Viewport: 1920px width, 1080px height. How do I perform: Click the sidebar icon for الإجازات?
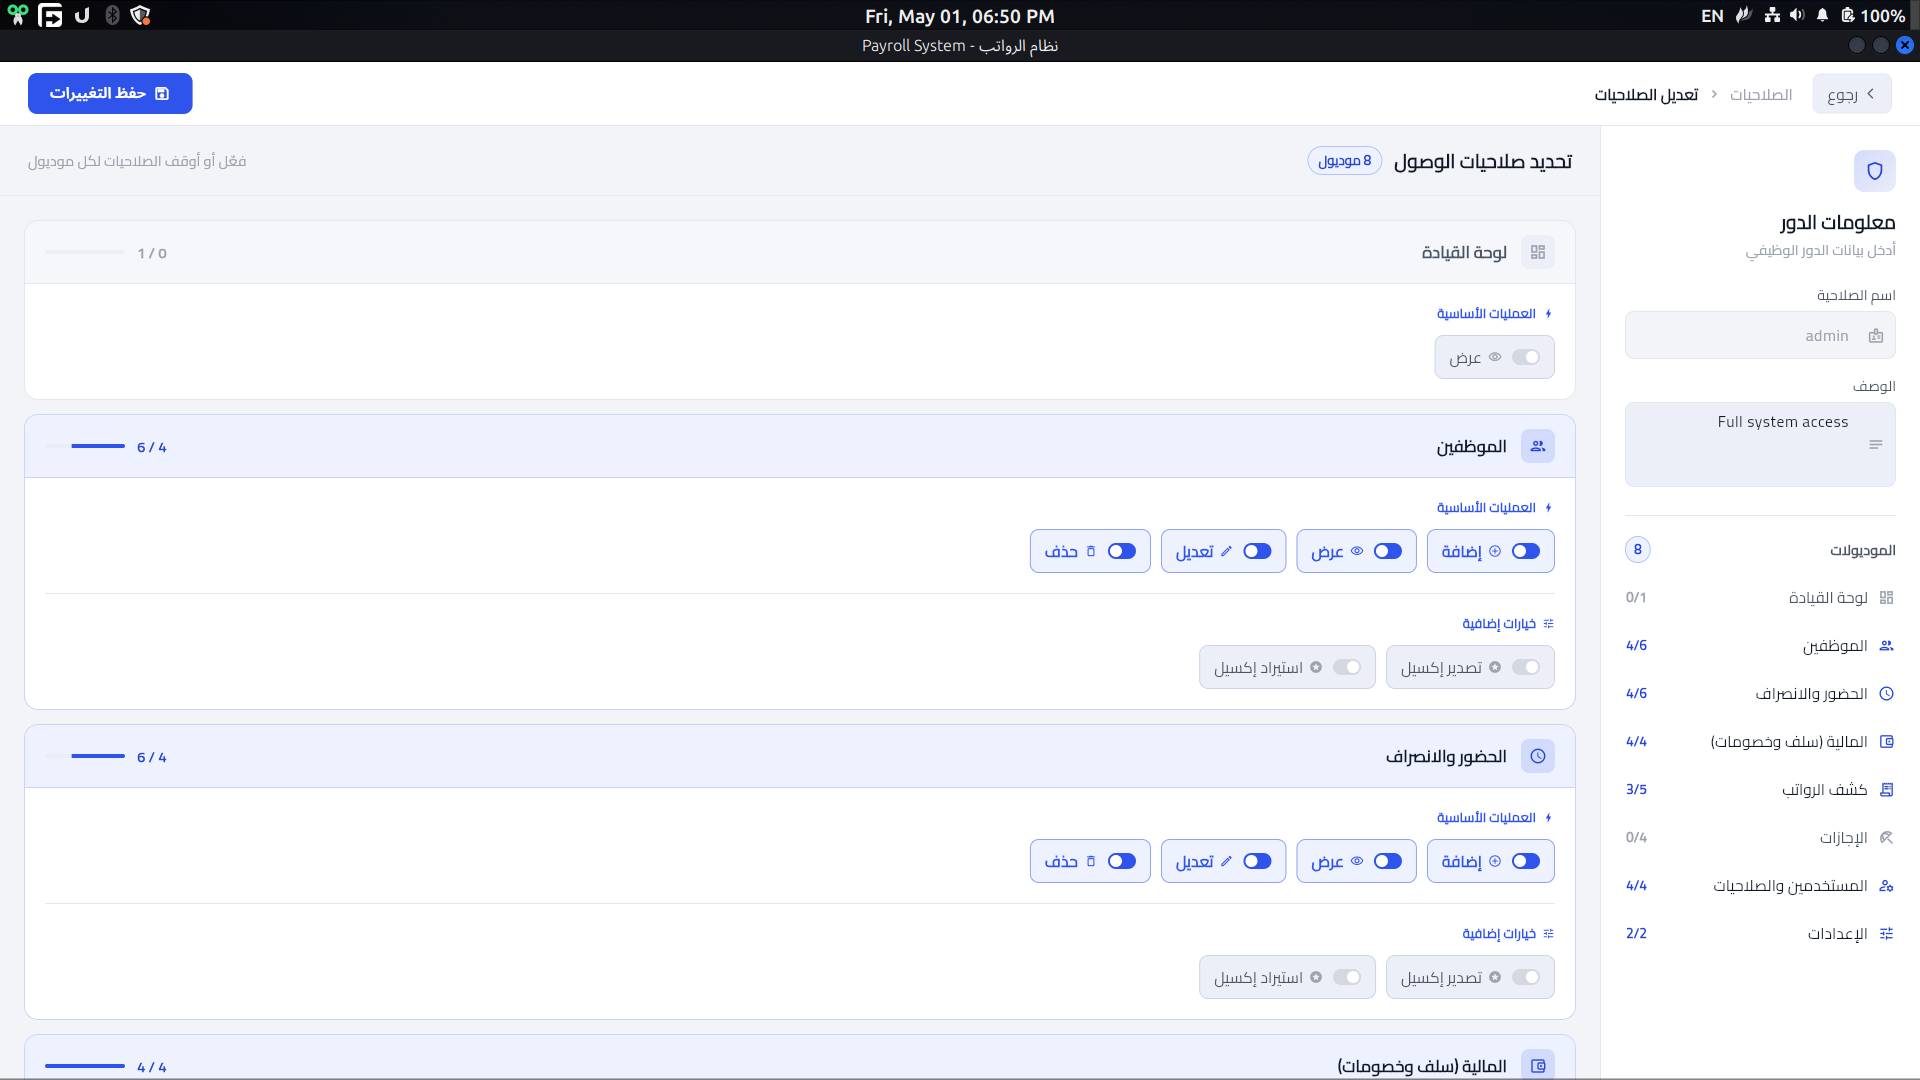(1886, 838)
